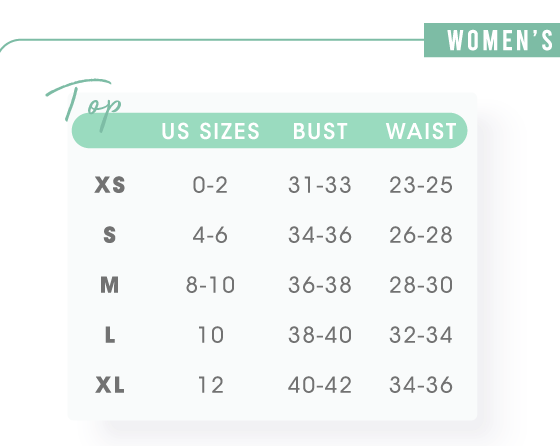The image size is (560, 446).
Task: Select the 31-33 bust measurement
Action: coord(320,185)
